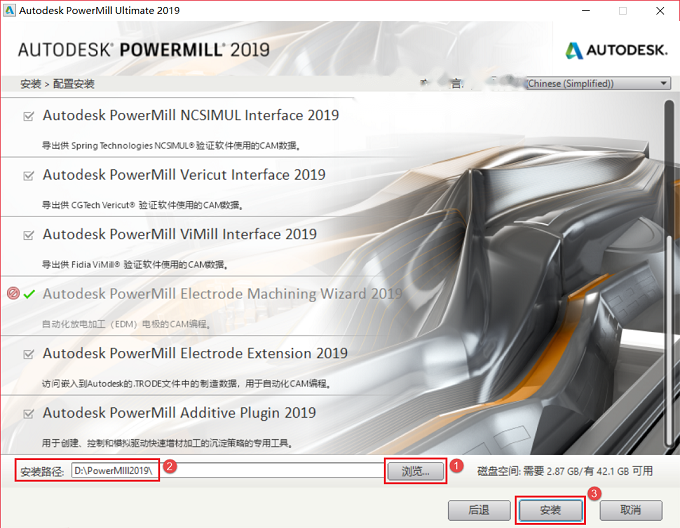Click the 后退 back button
This screenshot has width=680, height=528.
click(x=479, y=510)
